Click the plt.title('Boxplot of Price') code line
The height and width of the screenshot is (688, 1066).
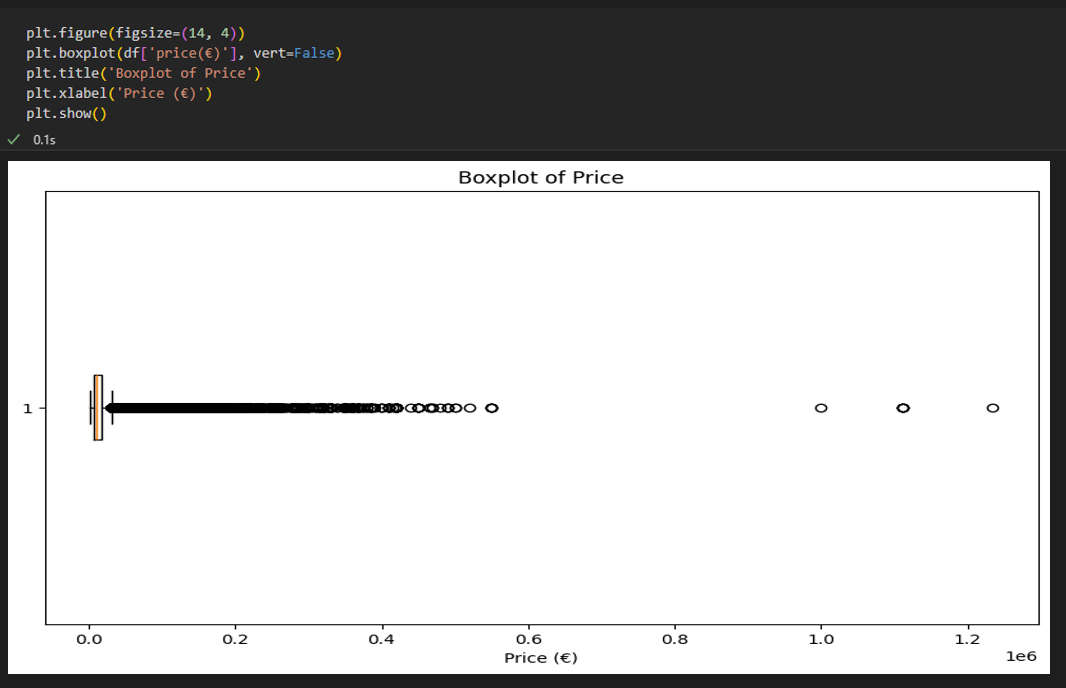click(x=143, y=73)
